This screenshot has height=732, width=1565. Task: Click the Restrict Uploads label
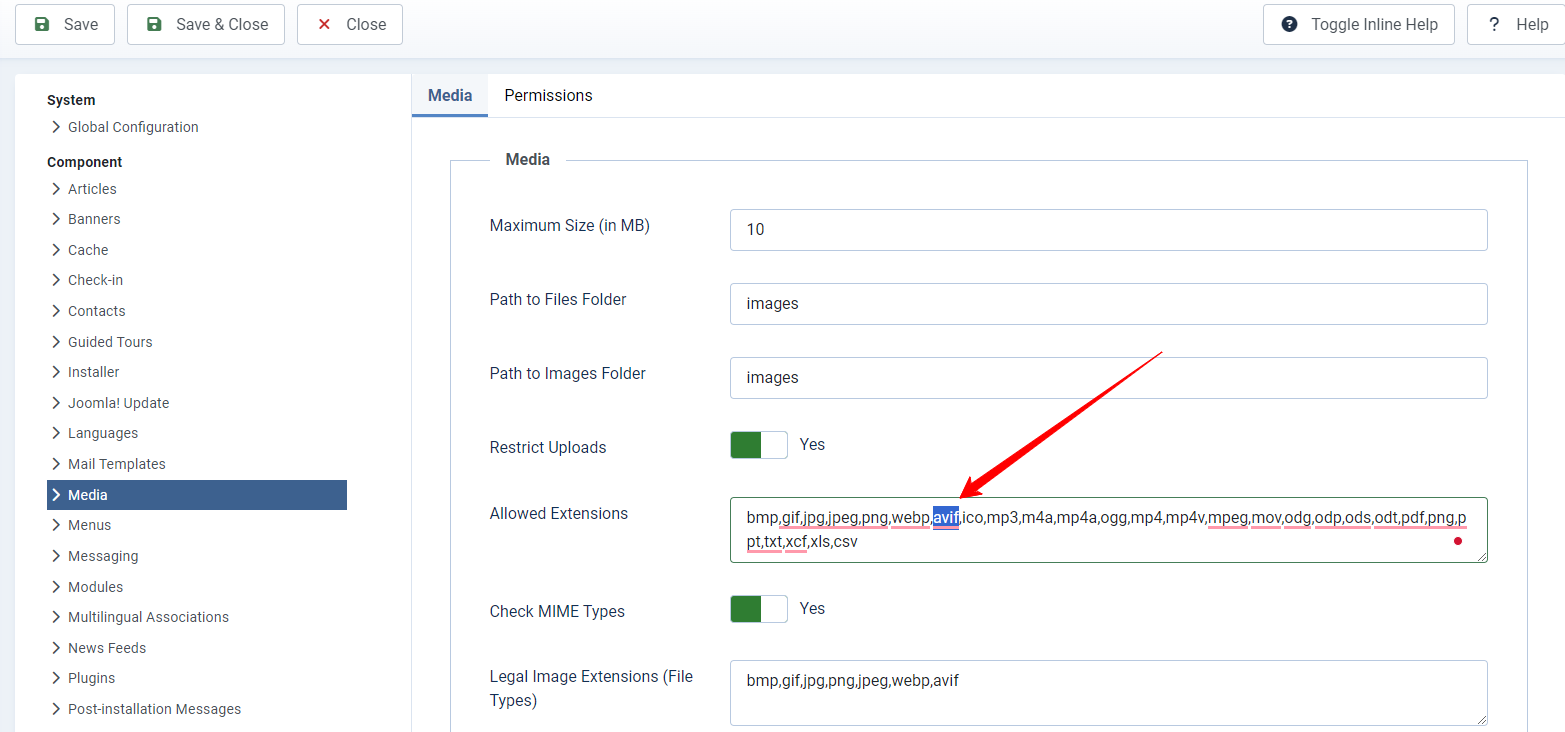[x=548, y=447]
